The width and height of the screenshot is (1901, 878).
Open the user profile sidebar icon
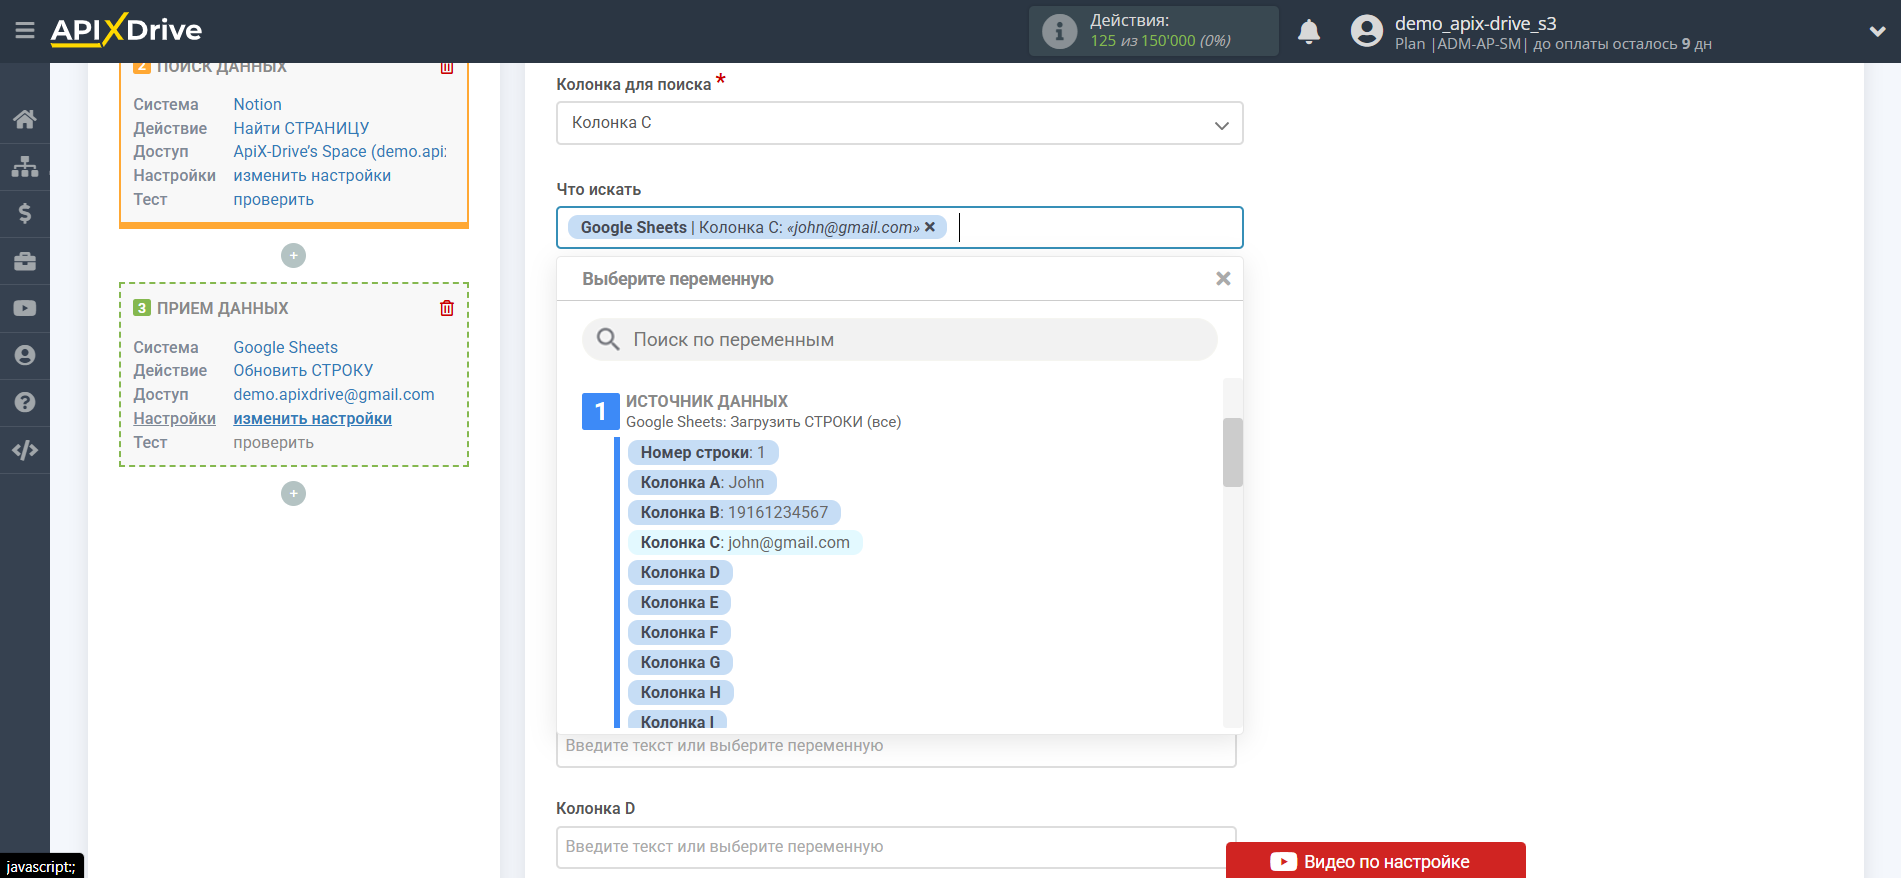click(25, 355)
